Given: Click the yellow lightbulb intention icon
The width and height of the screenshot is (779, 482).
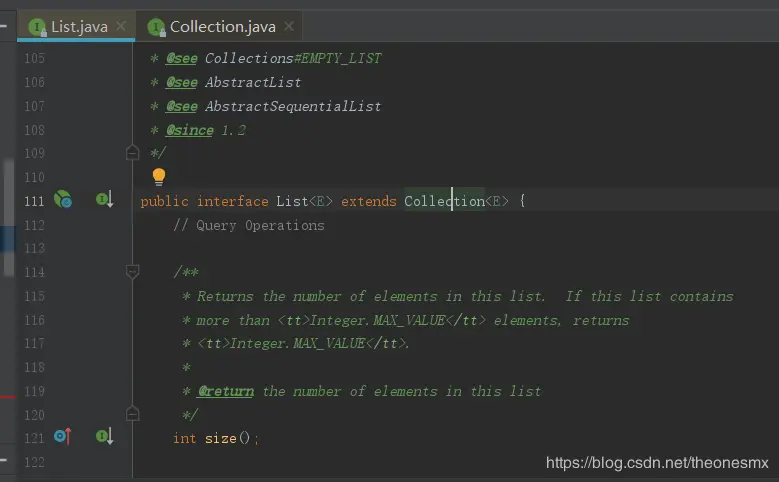Looking at the screenshot, I should point(159,176).
